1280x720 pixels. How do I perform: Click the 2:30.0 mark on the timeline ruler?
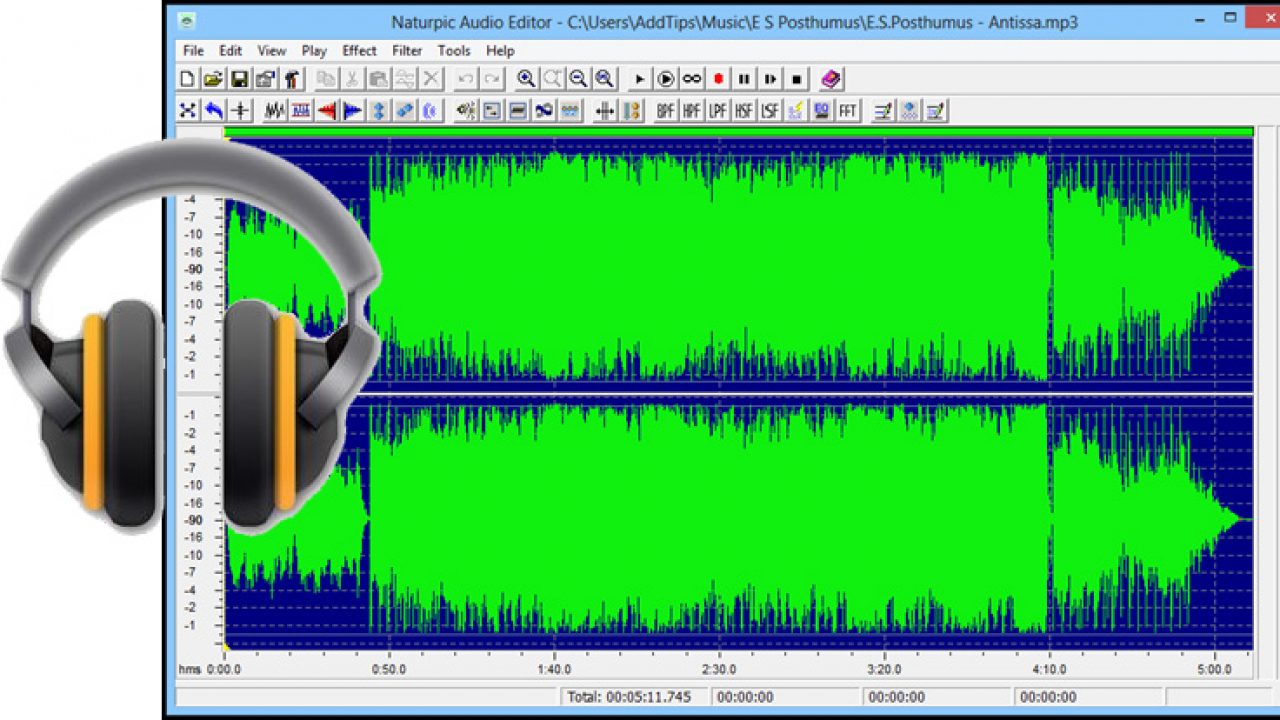pos(719,669)
